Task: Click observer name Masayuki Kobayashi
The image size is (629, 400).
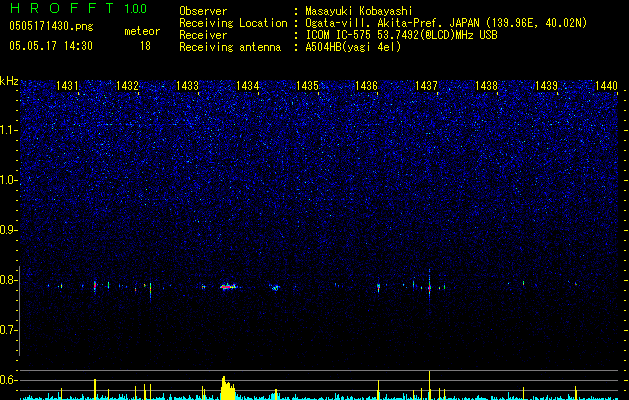Action: 359,11
